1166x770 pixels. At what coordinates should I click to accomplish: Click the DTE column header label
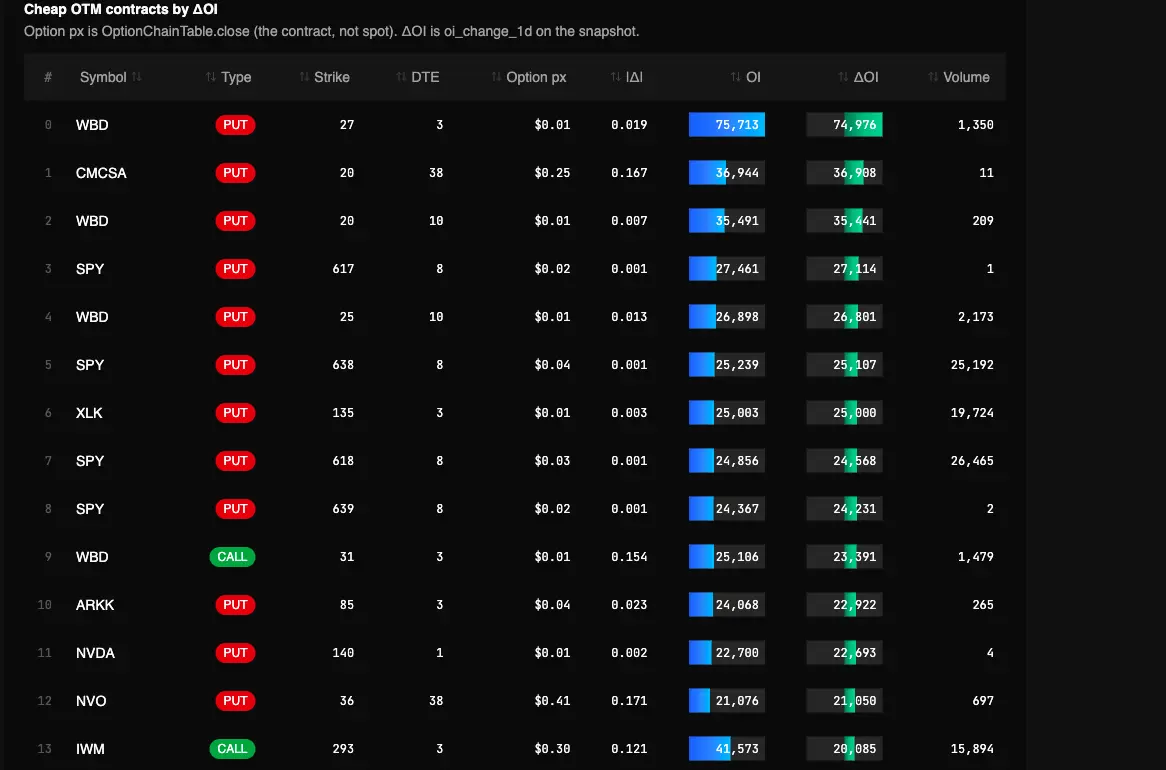point(425,77)
